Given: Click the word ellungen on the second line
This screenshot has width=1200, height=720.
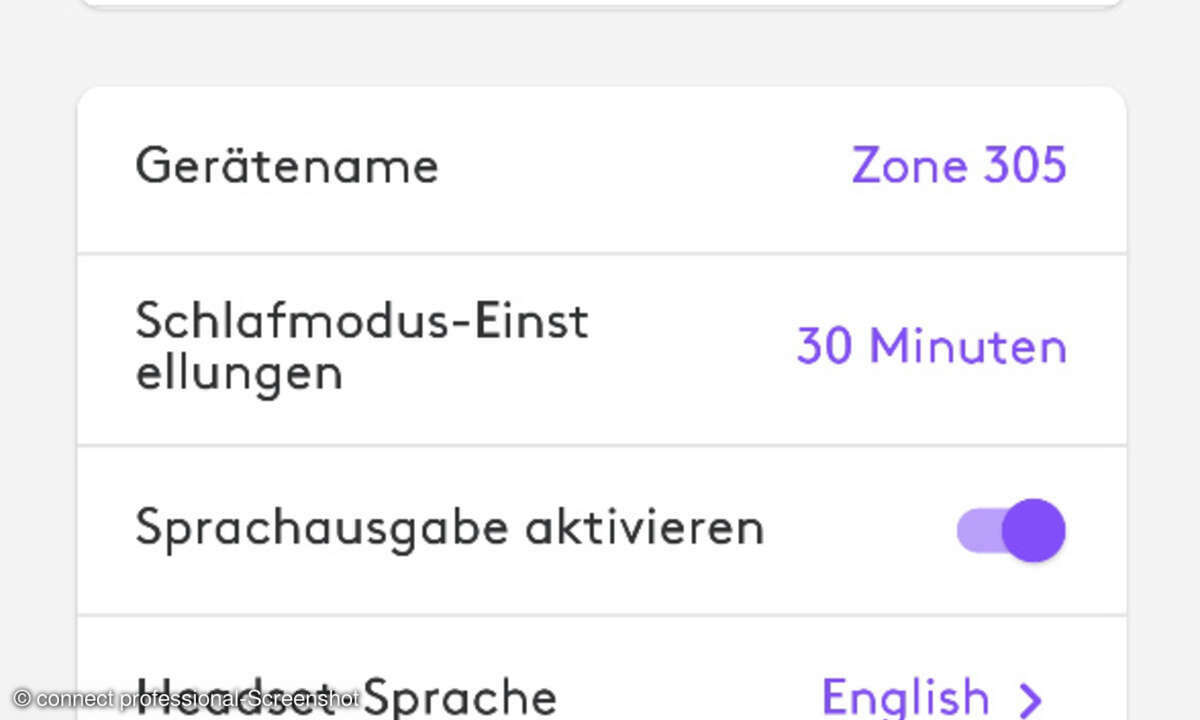Looking at the screenshot, I should tap(239, 373).
